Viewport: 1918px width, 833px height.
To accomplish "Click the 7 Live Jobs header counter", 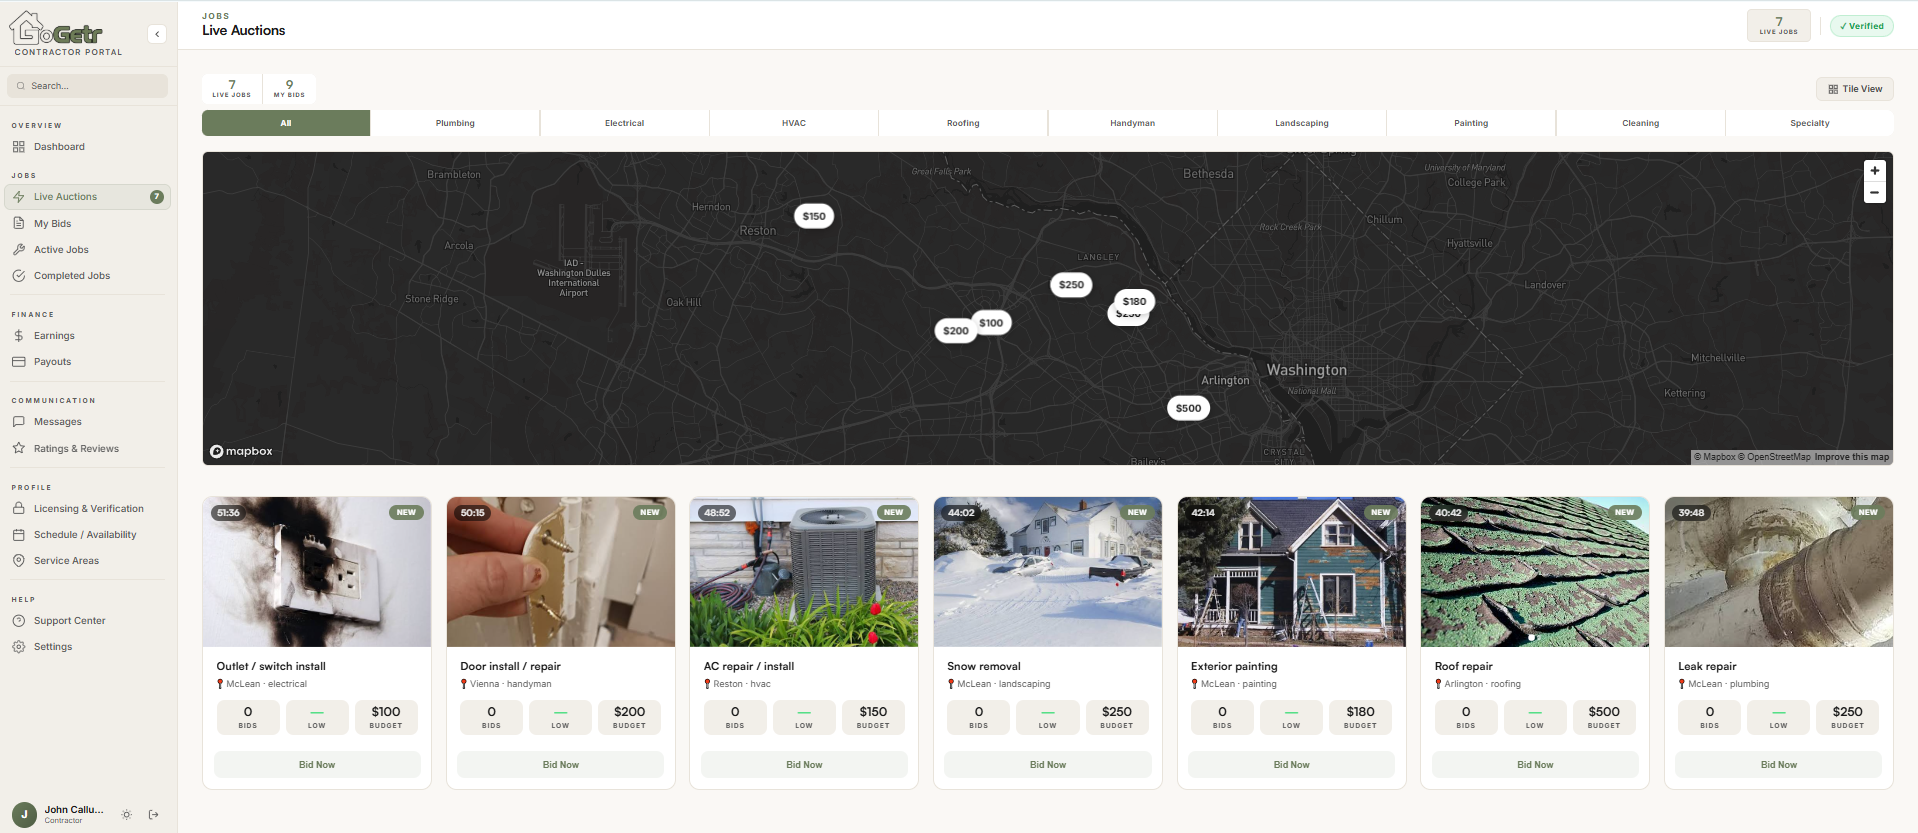I will 1779,26.
